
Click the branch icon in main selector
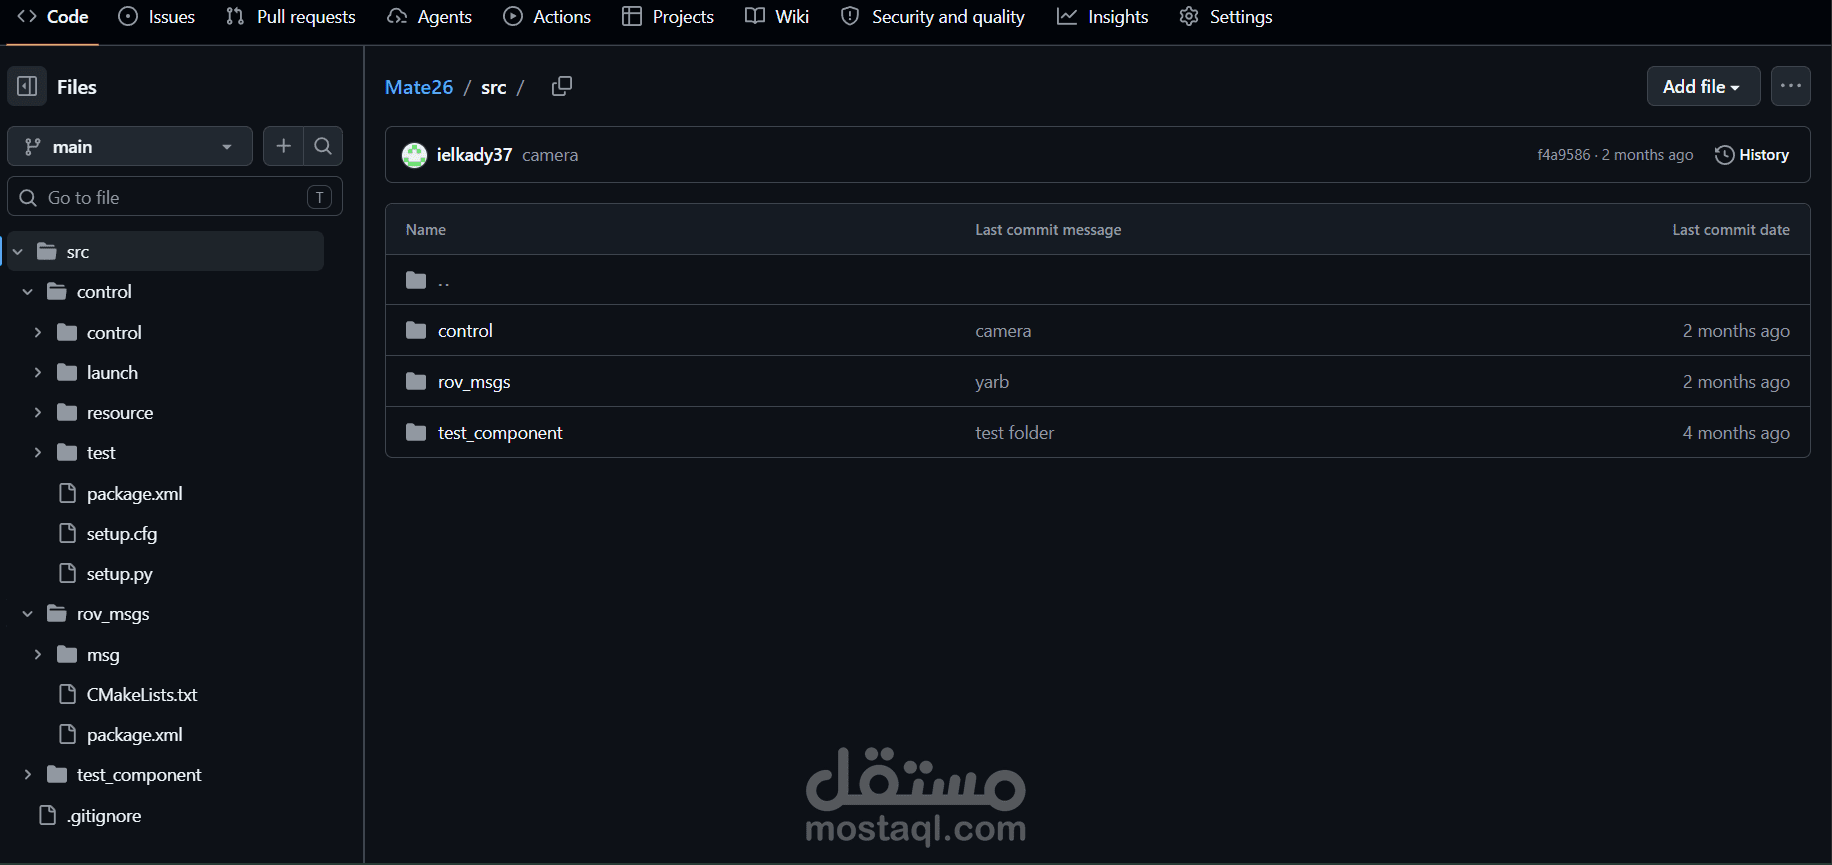(33, 147)
